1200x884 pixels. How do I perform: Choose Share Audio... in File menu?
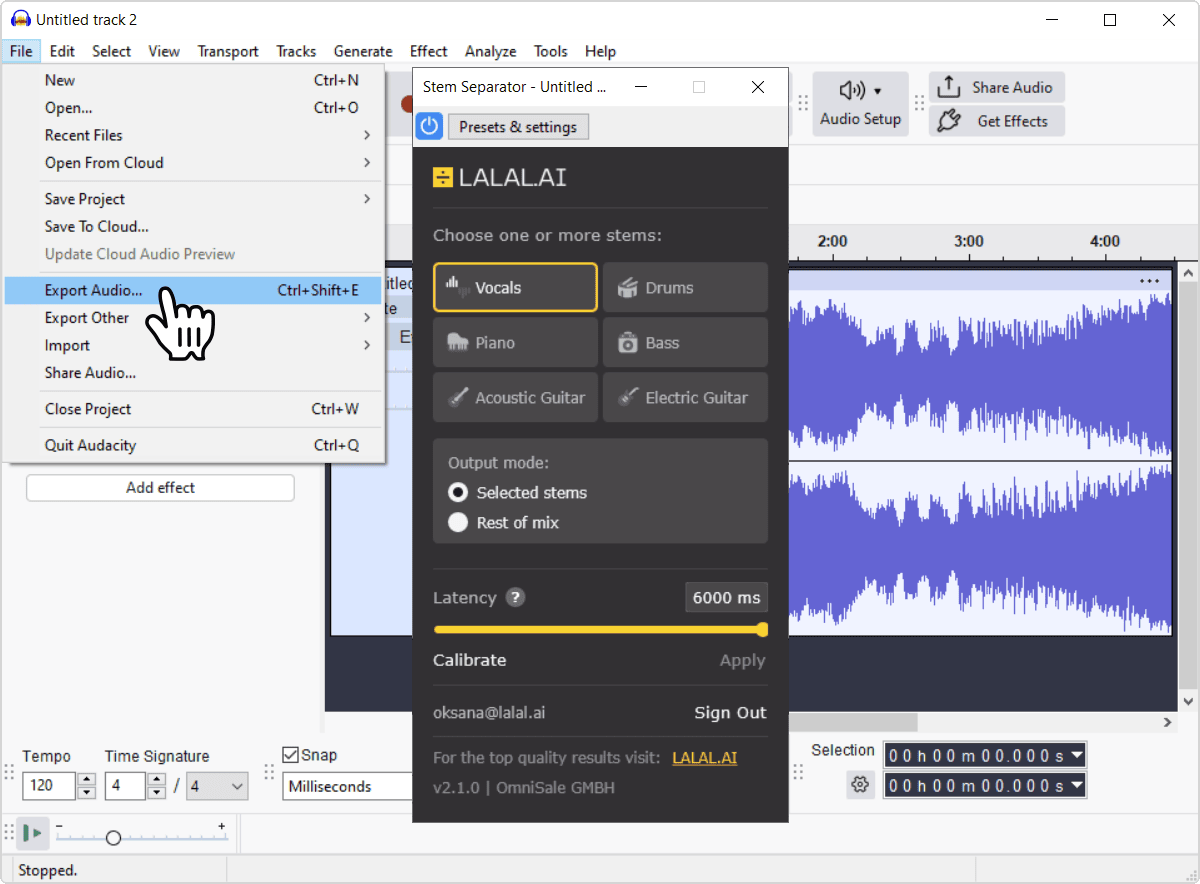194,372
